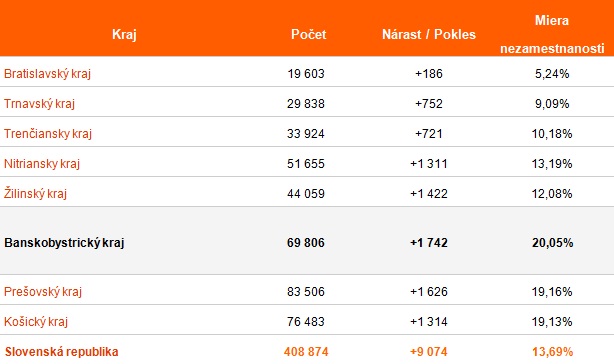The image size is (614, 364).
Task: Click the 69 806 count cell
Action: (306, 243)
